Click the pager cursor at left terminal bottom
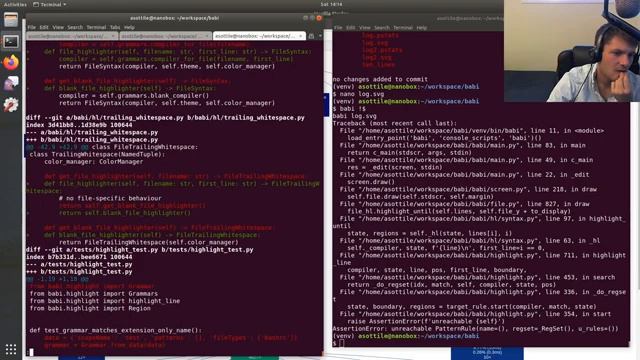 [31, 352]
